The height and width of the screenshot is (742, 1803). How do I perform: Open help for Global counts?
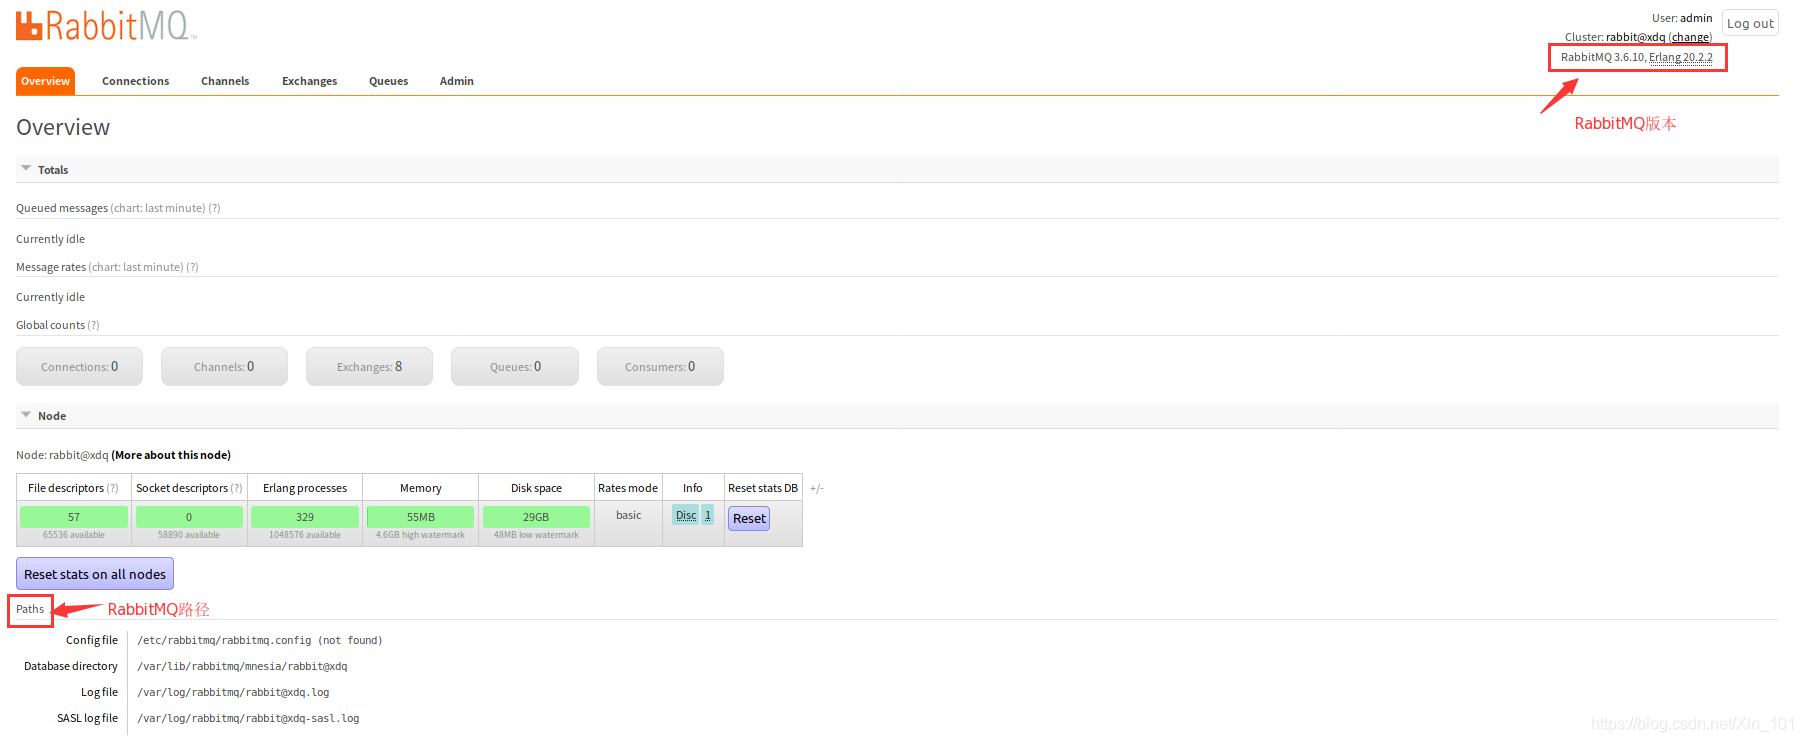click(x=93, y=325)
